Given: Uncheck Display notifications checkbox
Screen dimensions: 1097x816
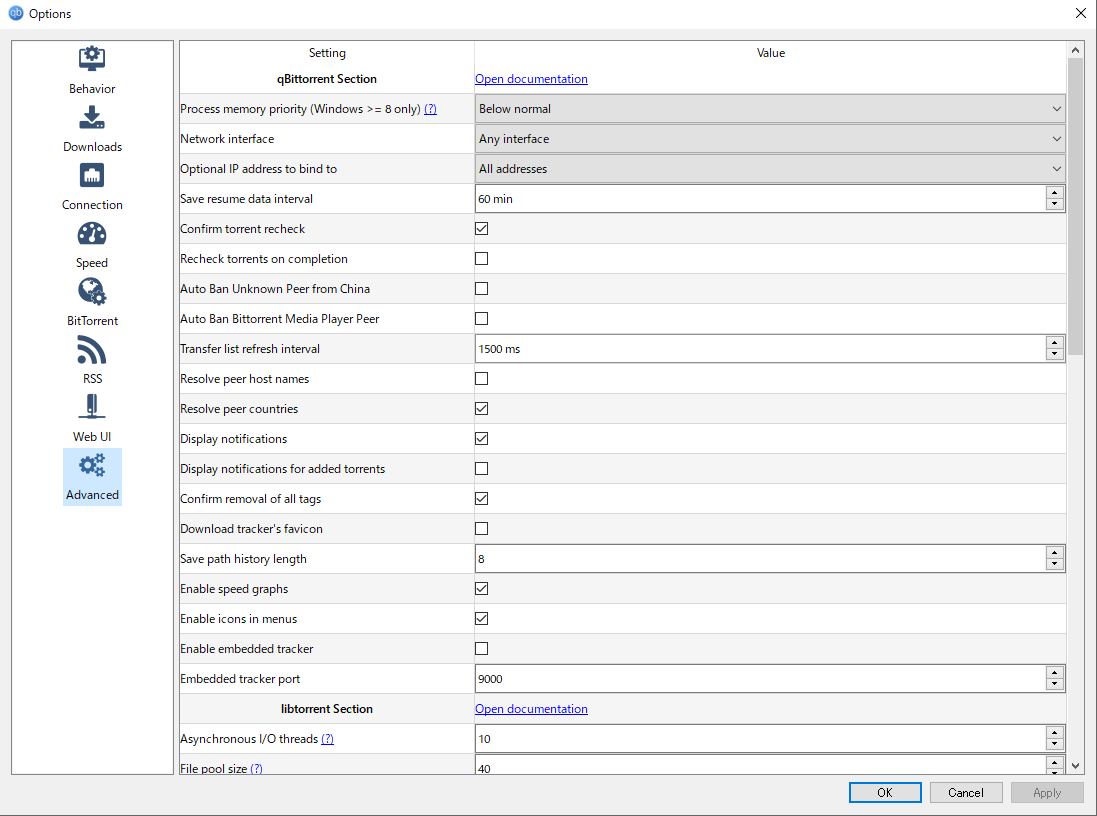Looking at the screenshot, I should [x=481, y=439].
